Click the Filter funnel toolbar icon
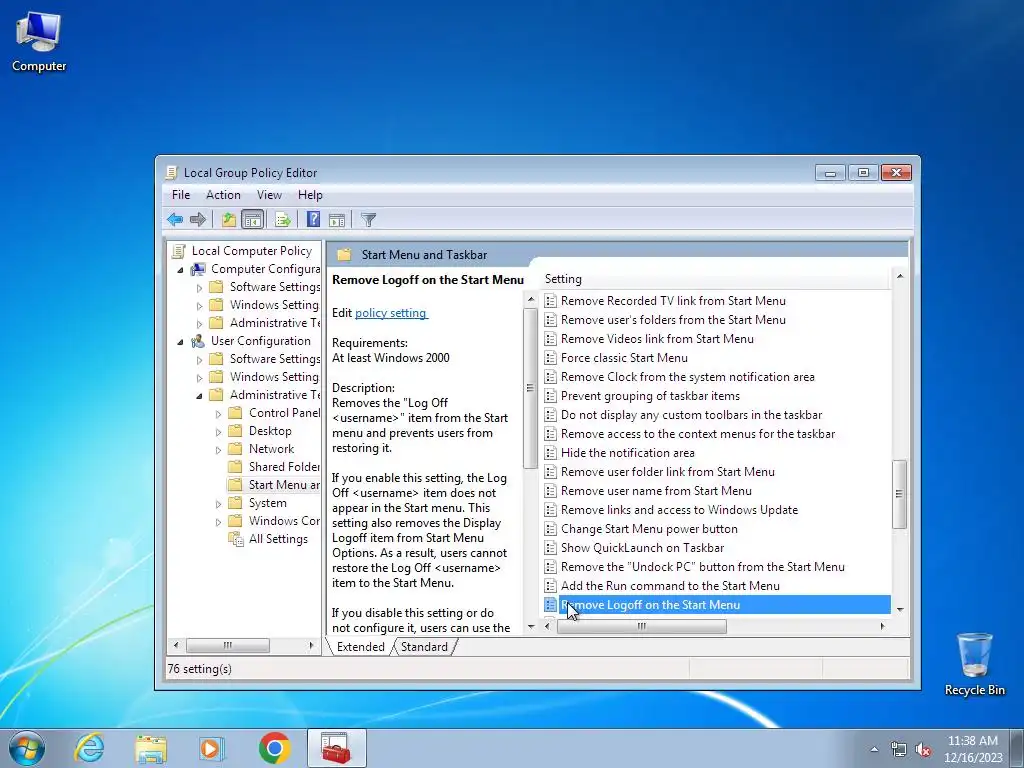This screenshot has height=768, width=1024. (368, 219)
